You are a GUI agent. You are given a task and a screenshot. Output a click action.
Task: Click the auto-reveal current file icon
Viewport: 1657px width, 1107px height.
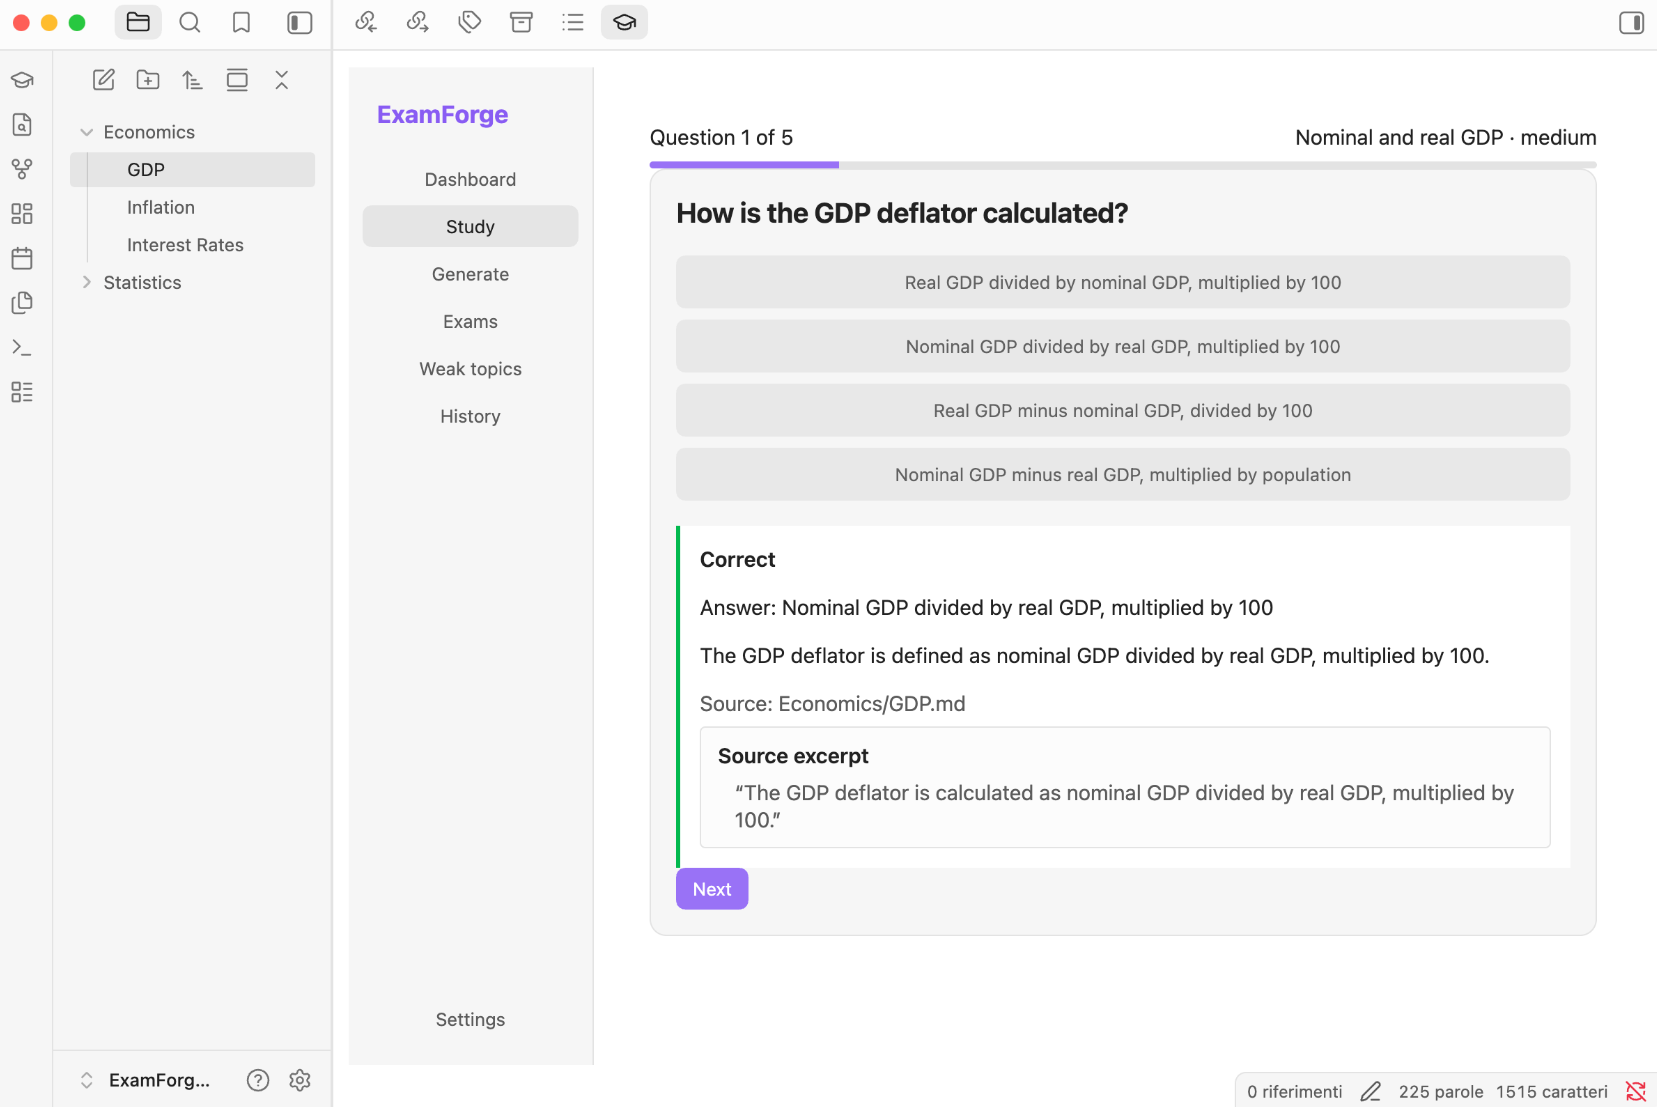pyautogui.click(x=237, y=80)
